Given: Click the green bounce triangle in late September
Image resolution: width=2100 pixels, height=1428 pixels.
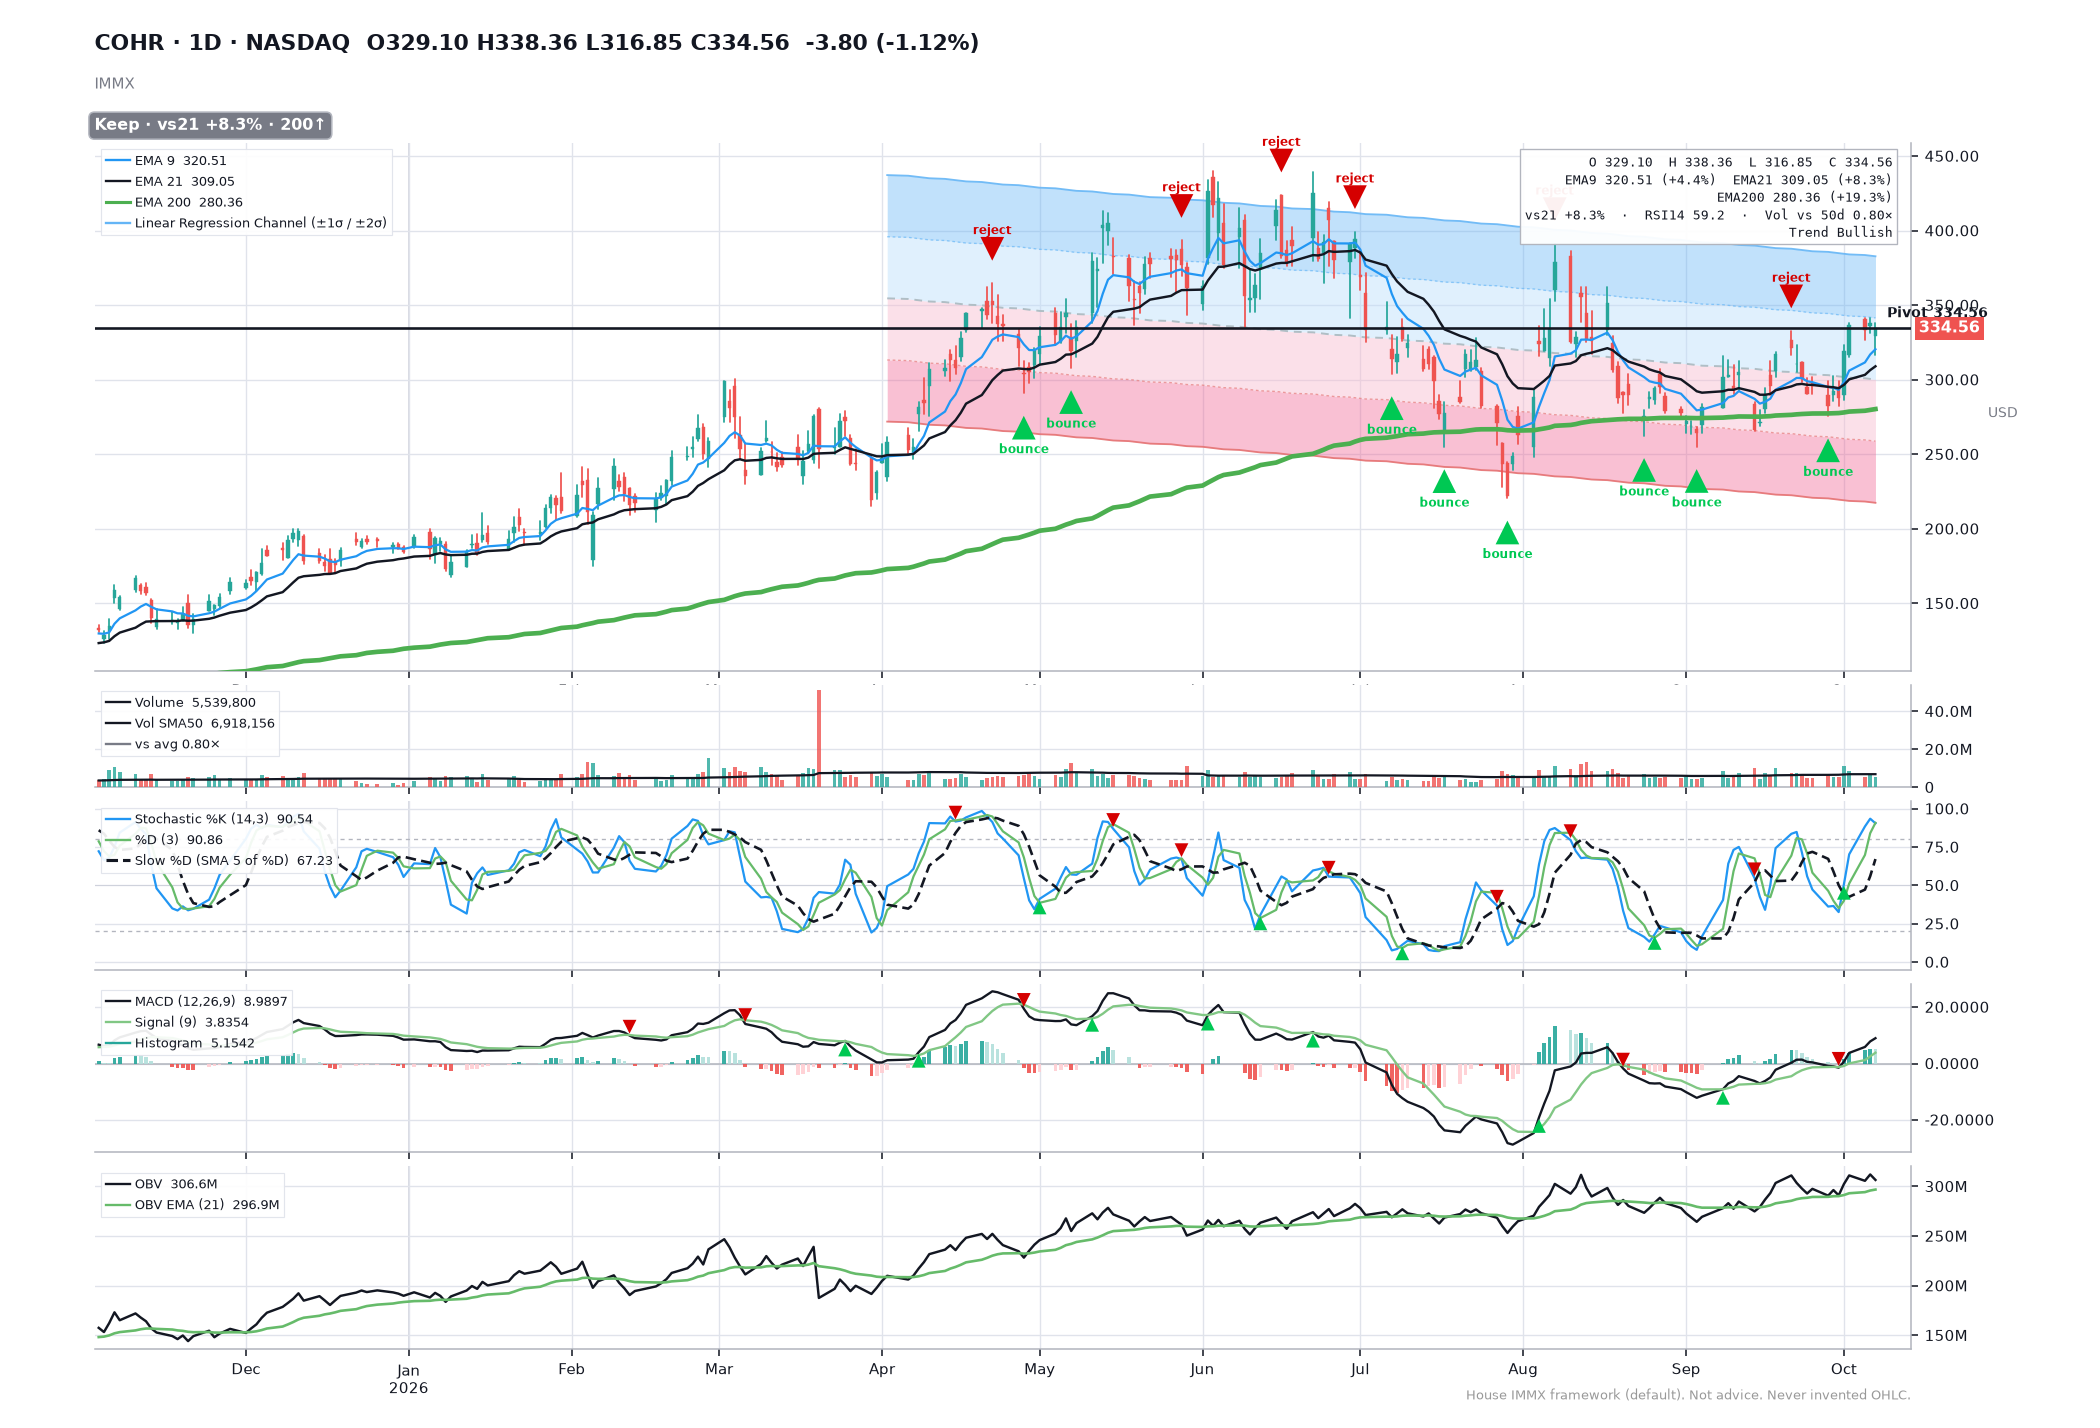Looking at the screenshot, I should [x=1828, y=451].
